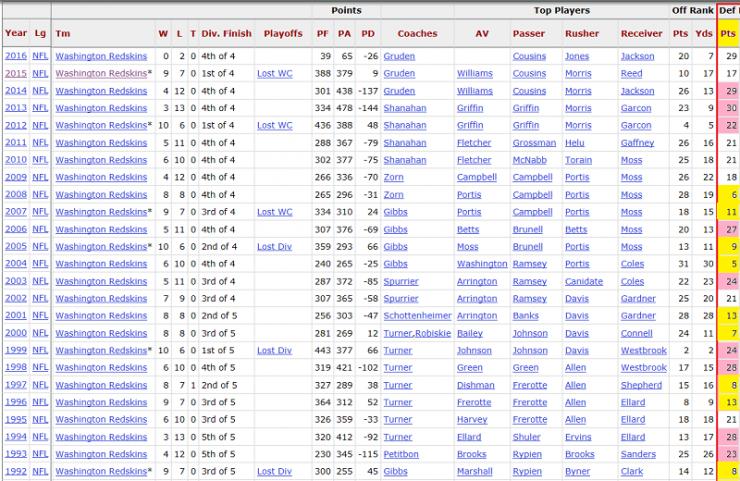The width and height of the screenshot is (740, 481).
Task: Sort by the PF column header
Action: (x=322, y=34)
